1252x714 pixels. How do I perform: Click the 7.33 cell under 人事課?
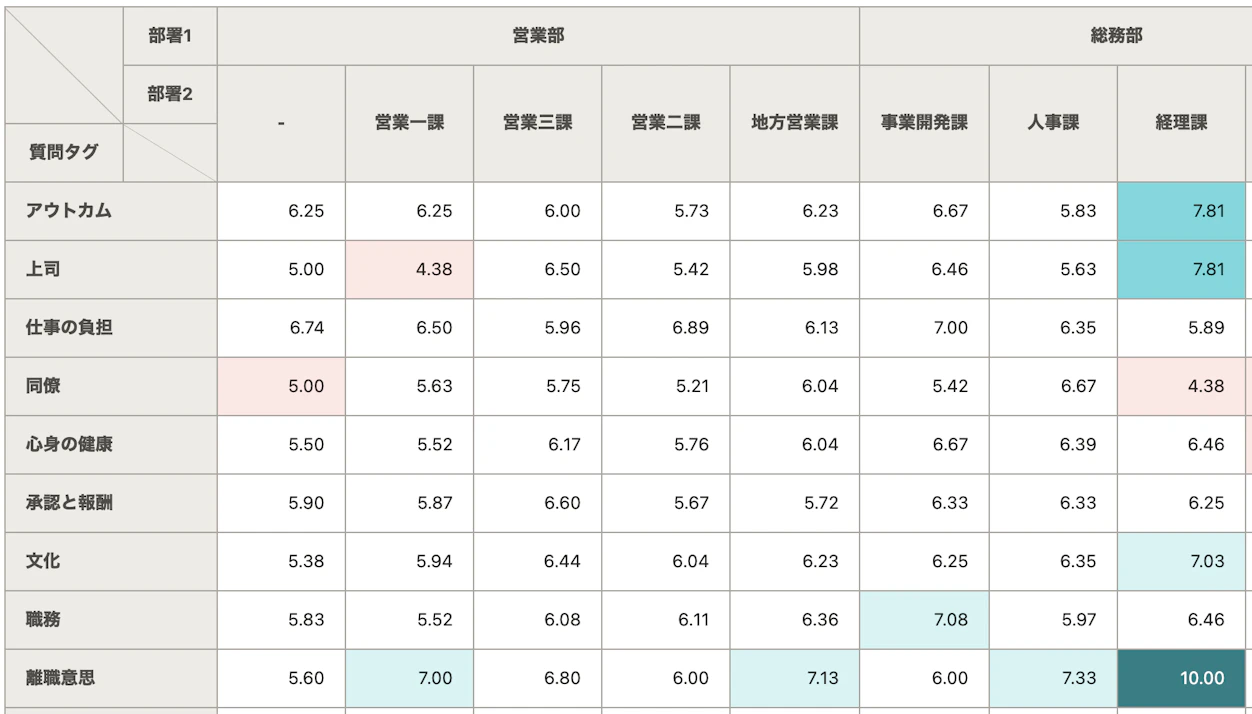(x=1053, y=678)
